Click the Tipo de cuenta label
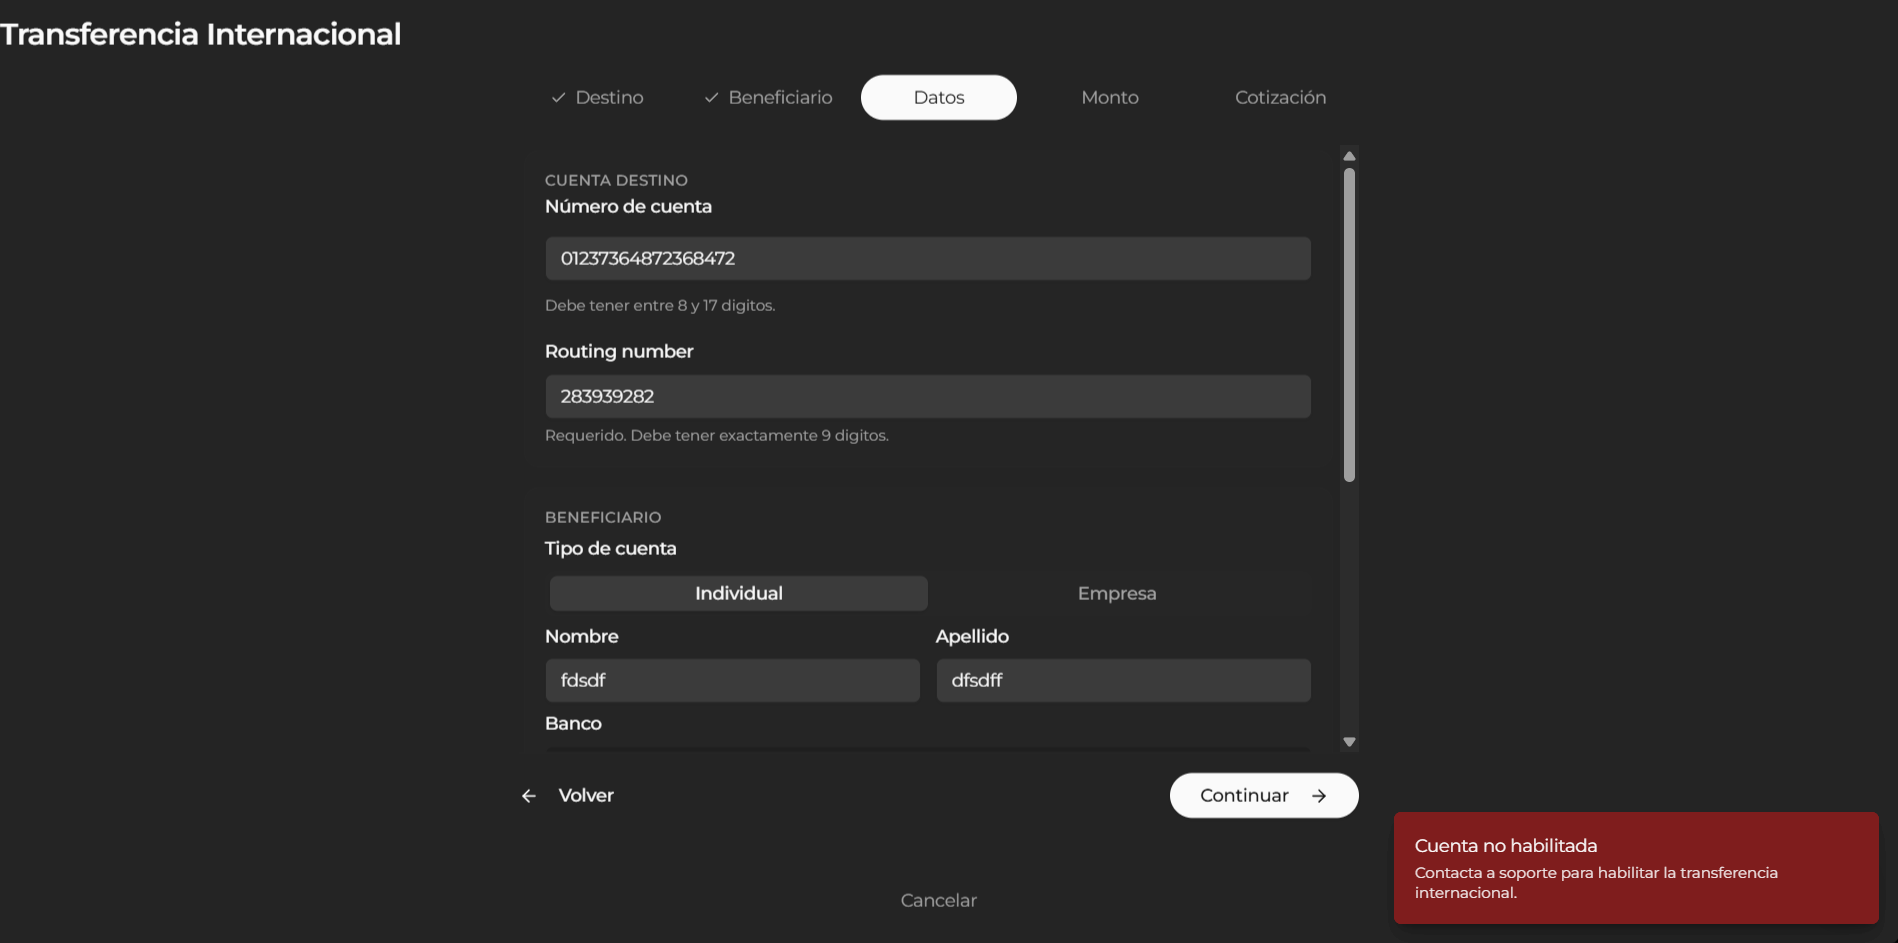 tap(611, 549)
